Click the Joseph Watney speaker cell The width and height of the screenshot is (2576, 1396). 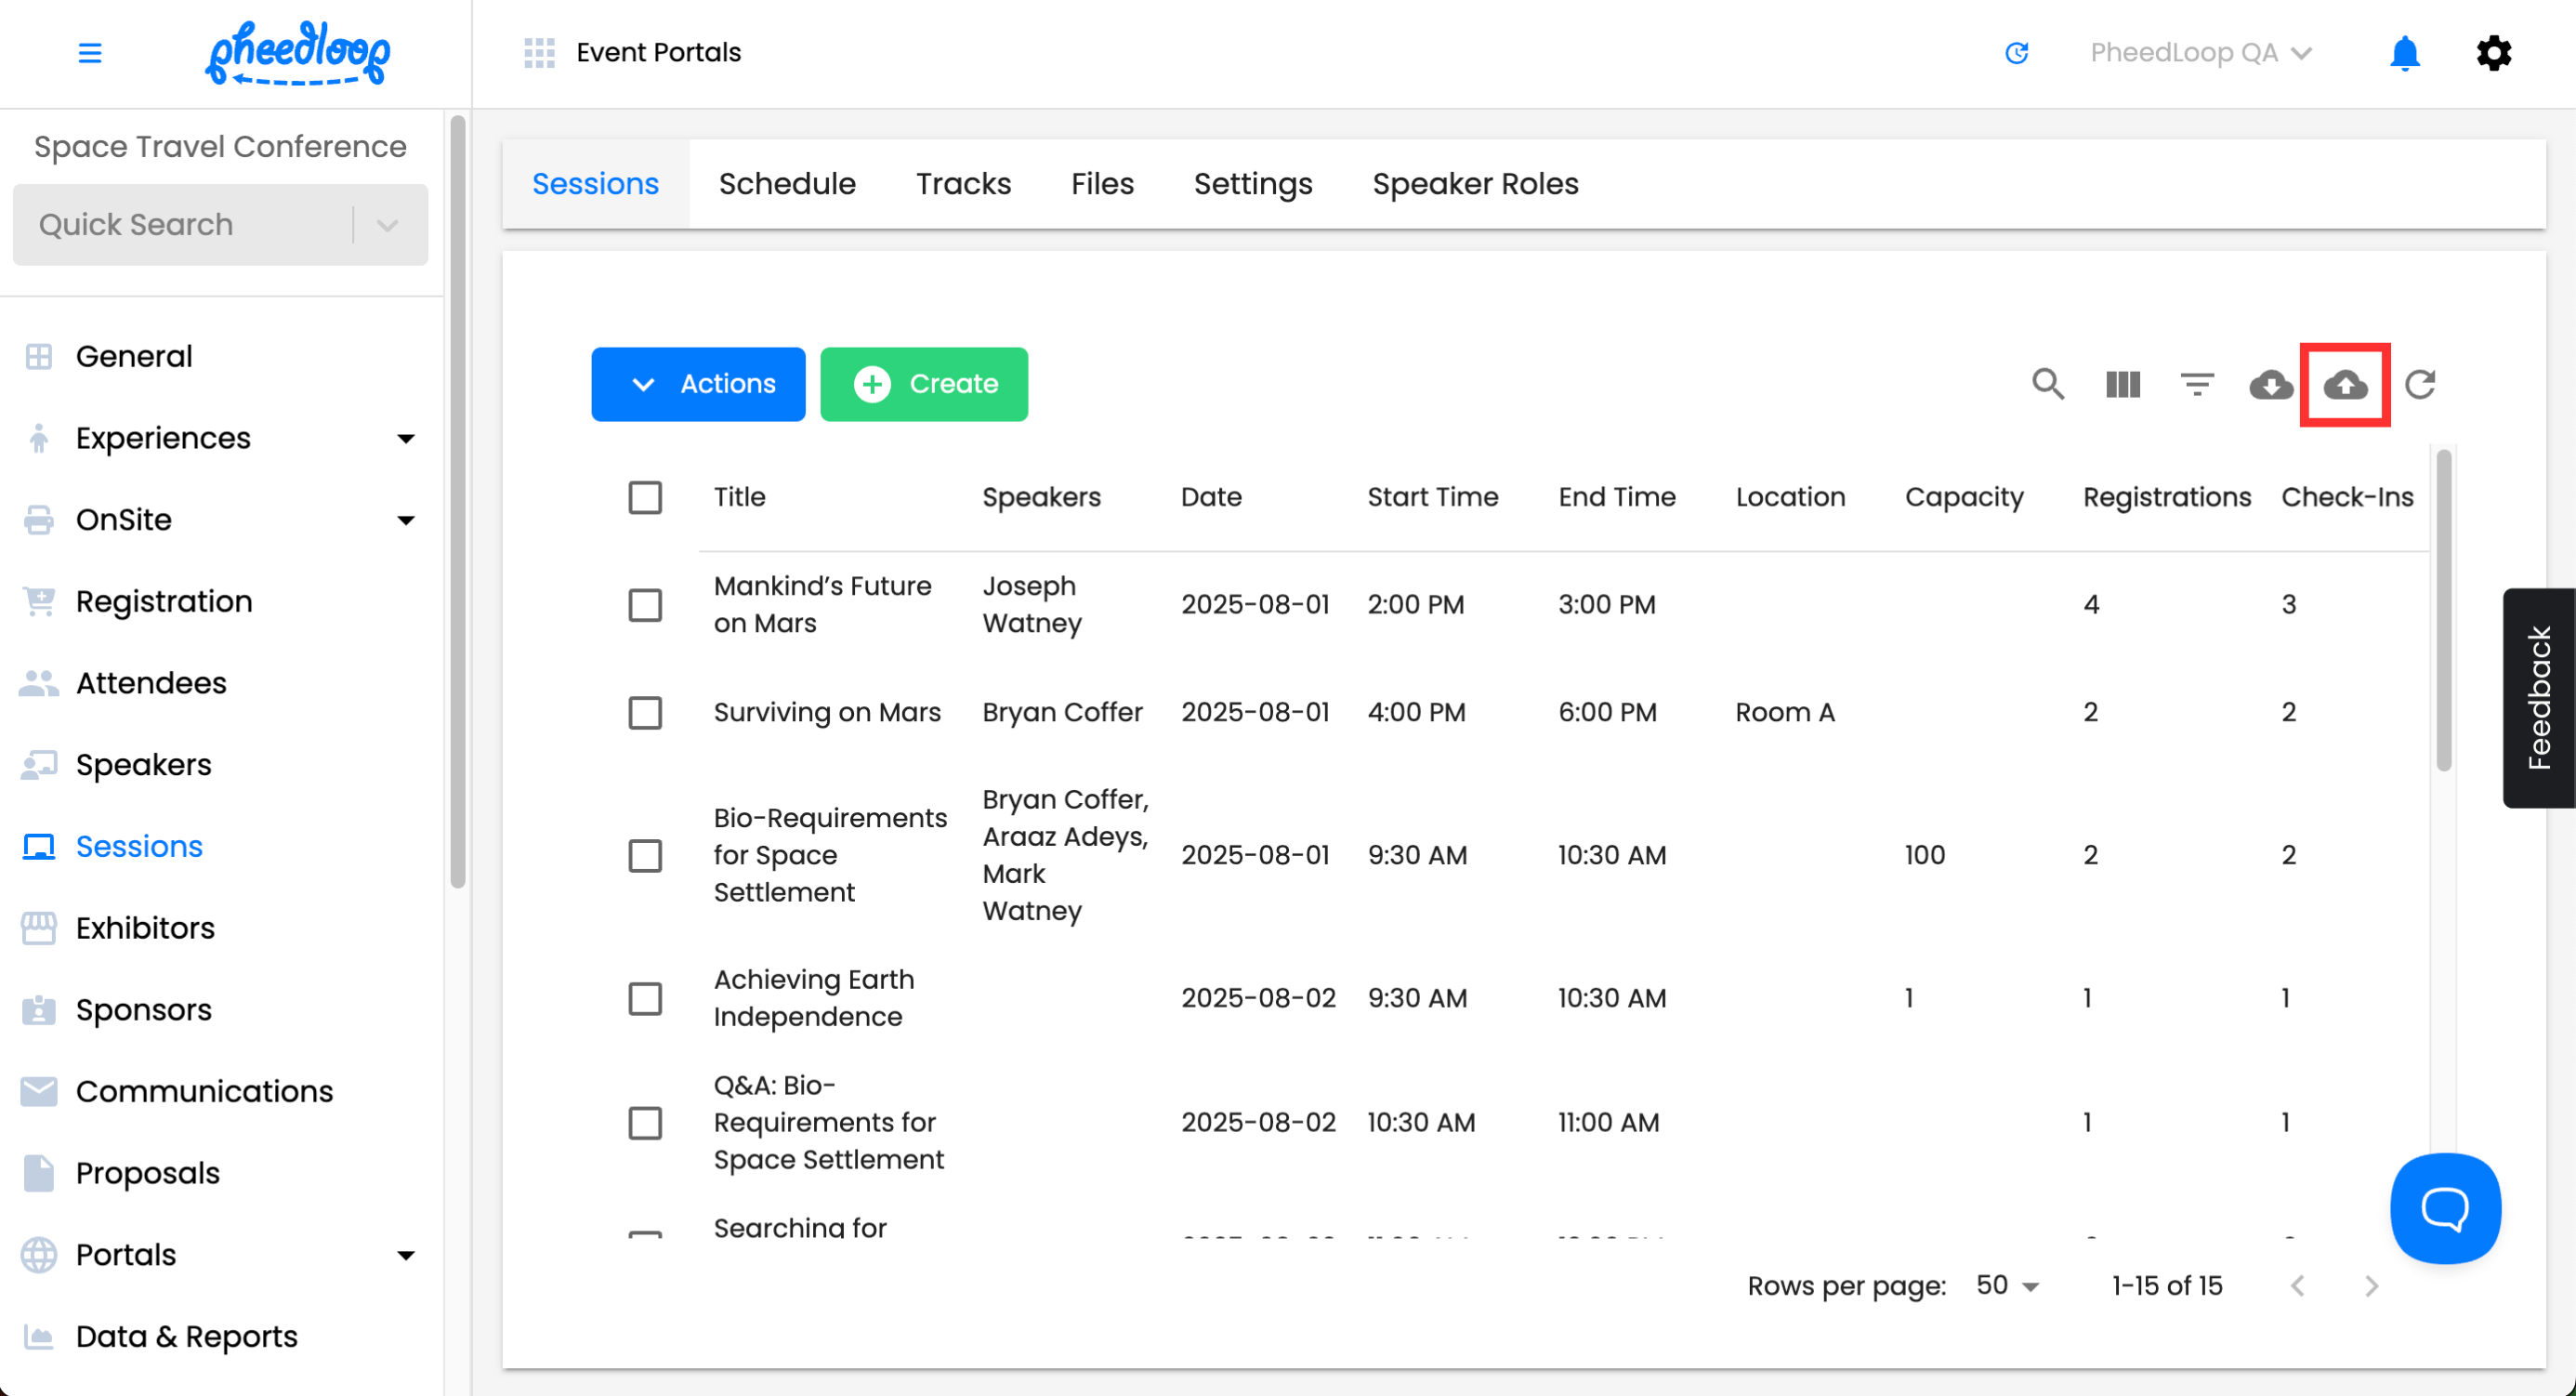point(1031,605)
